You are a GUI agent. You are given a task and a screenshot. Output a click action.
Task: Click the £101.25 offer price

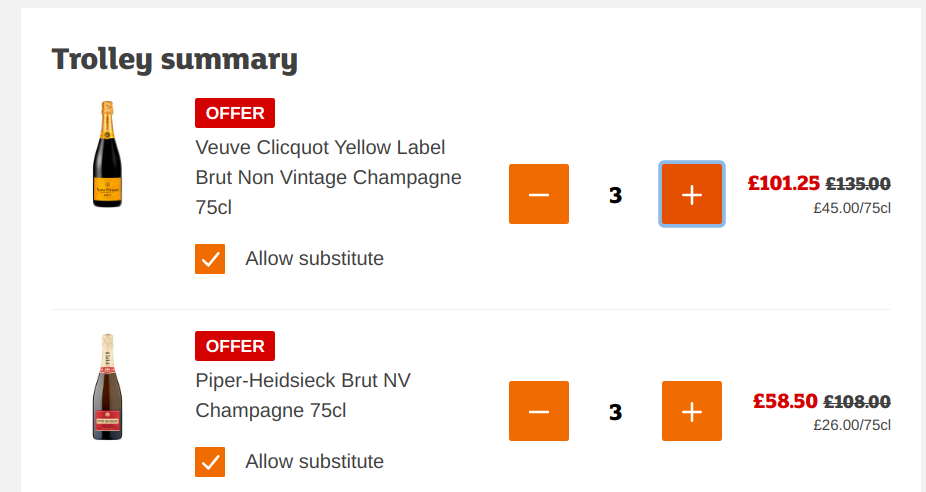point(783,183)
